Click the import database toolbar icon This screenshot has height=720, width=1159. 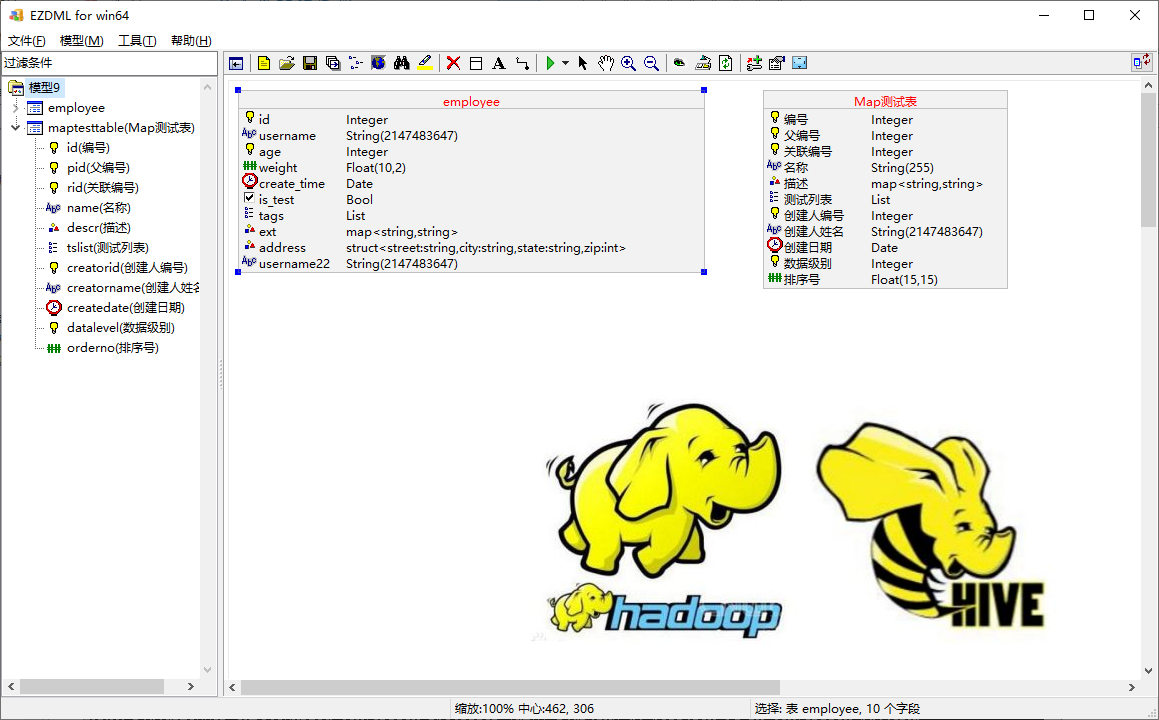click(x=703, y=64)
